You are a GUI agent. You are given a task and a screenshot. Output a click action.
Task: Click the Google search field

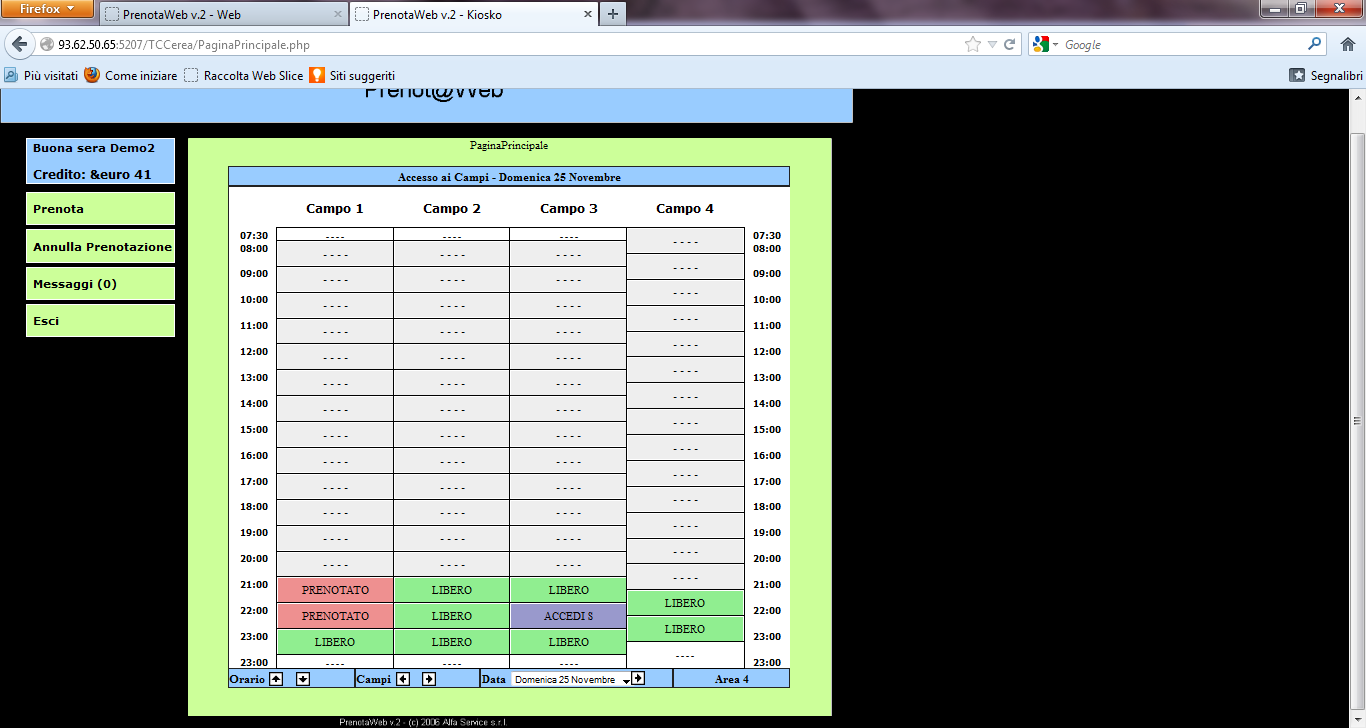(x=1183, y=45)
